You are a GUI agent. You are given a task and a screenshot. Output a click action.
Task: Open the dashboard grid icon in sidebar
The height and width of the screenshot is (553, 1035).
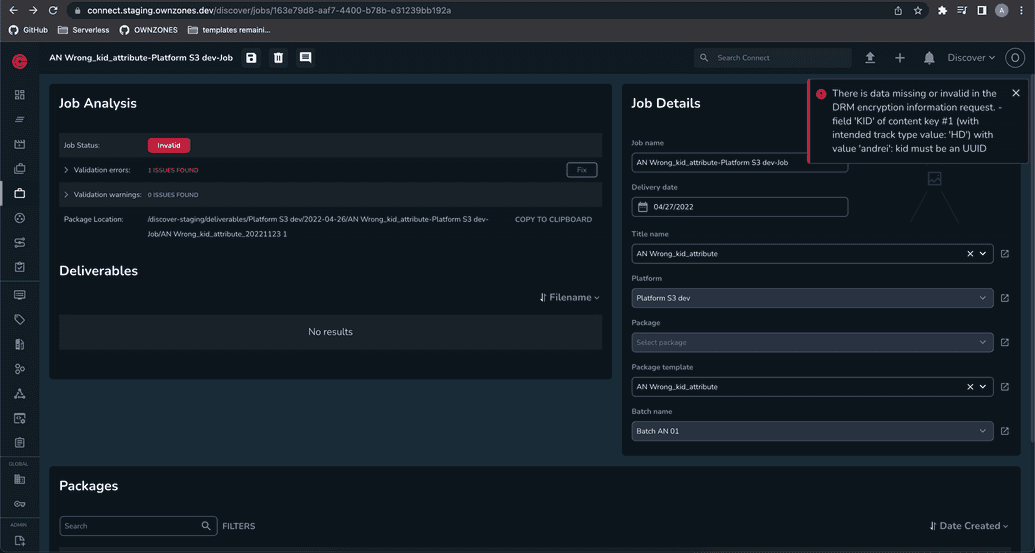[x=20, y=95]
